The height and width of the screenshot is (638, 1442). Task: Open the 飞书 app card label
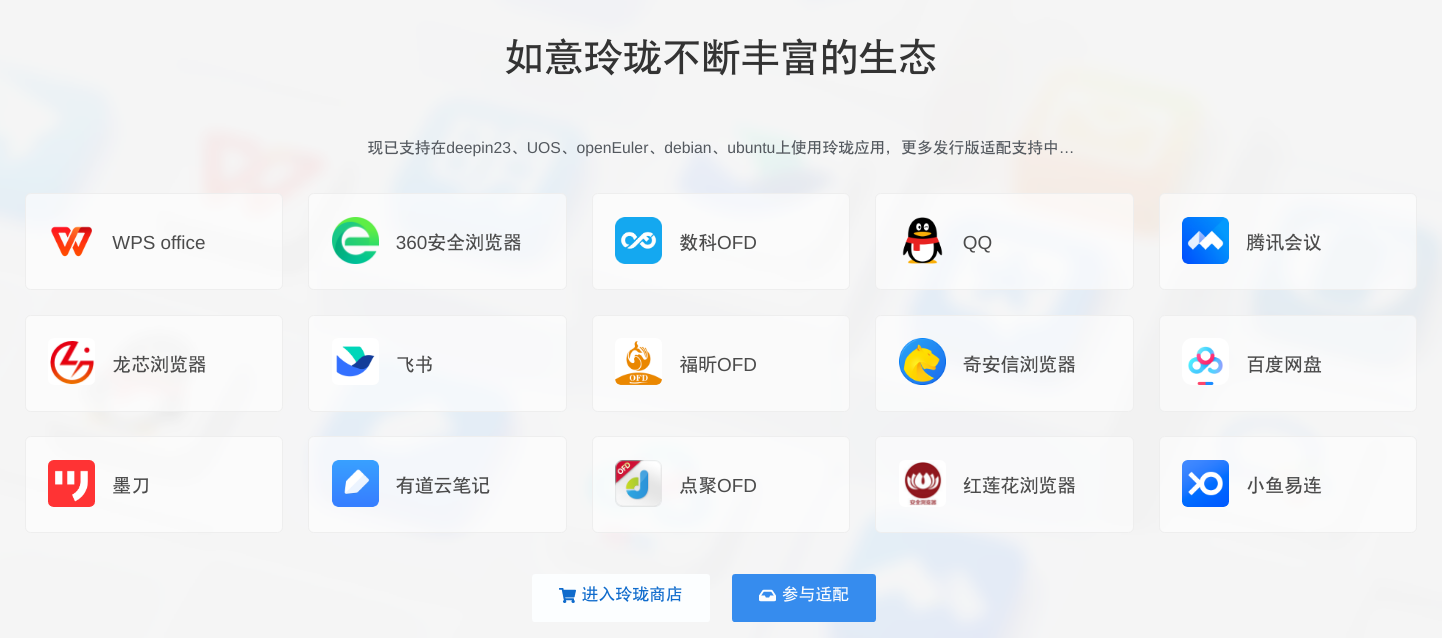pos(414,364)
